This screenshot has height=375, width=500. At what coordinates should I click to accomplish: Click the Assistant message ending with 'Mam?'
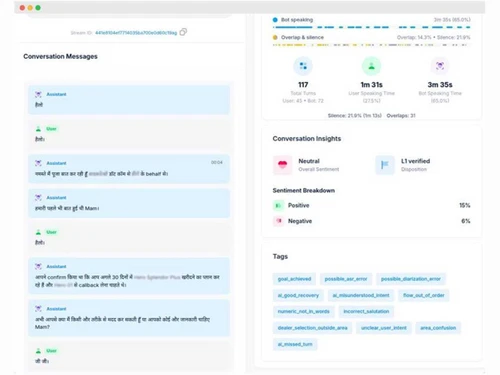pos(129,318)
